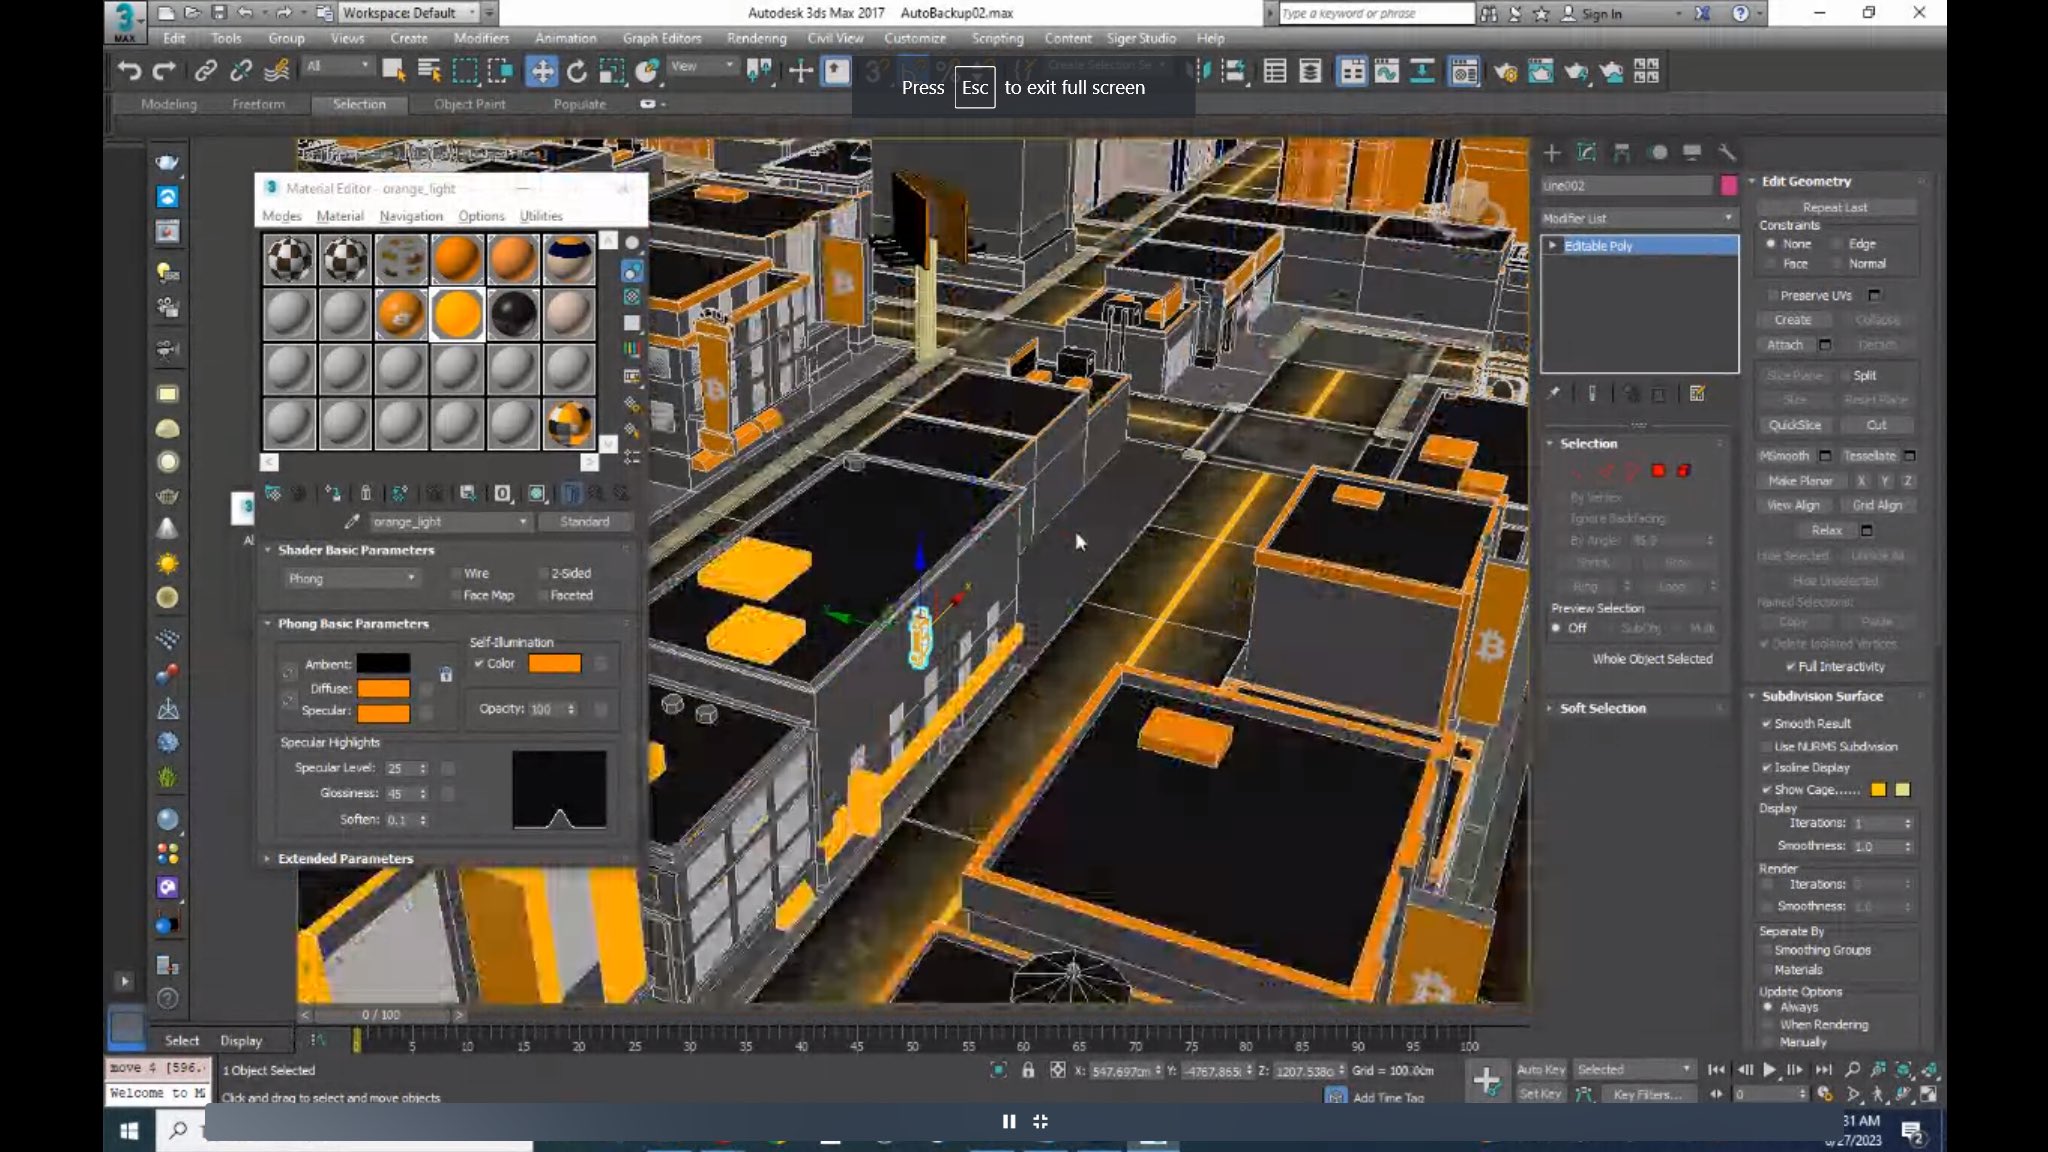Open the Ambient color swatch

click(384, 663)
